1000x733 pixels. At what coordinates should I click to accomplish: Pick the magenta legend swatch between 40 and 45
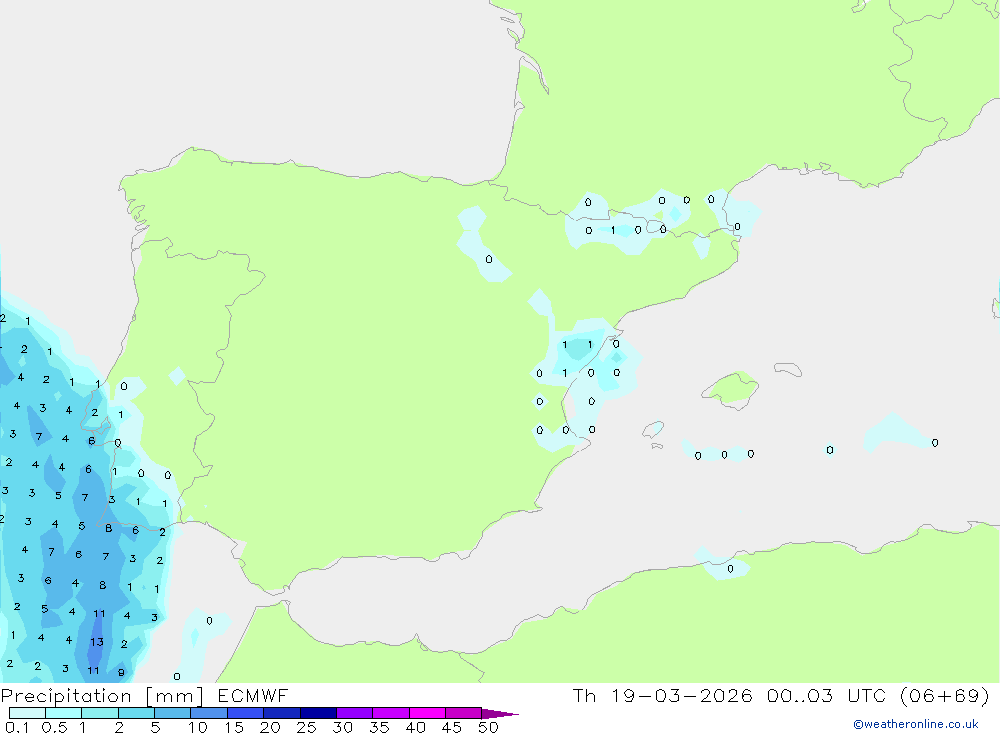click(427, 713)
